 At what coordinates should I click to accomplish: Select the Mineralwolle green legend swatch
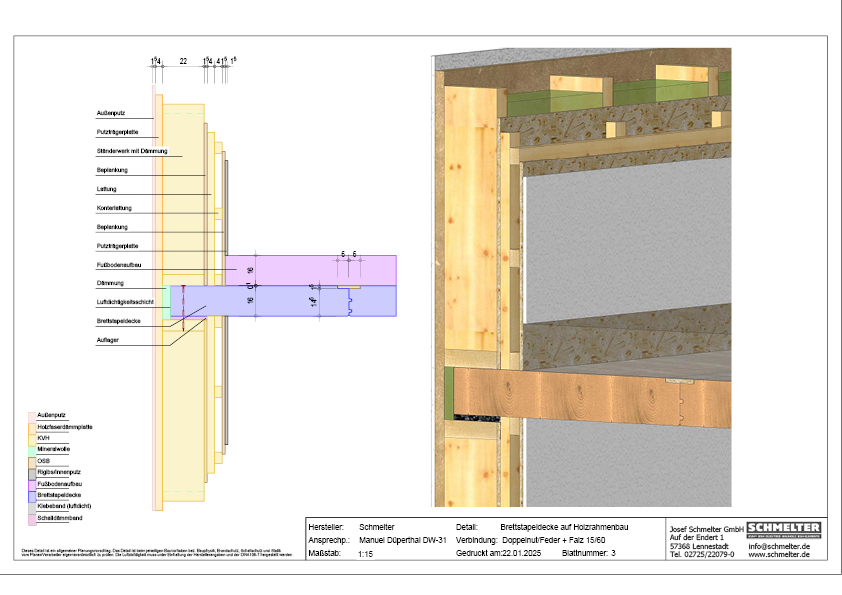click(x=31, y=449)
